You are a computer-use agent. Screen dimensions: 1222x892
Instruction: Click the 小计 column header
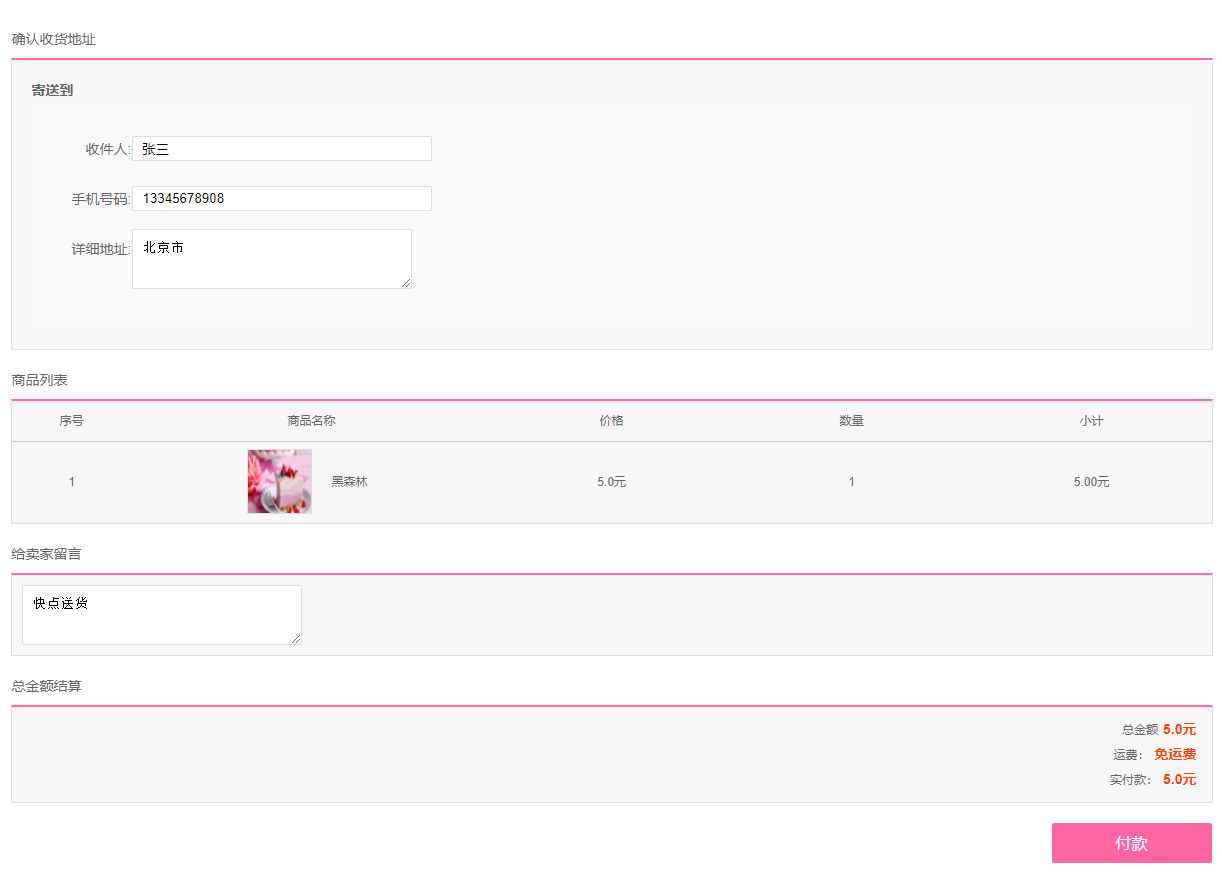1092,421
